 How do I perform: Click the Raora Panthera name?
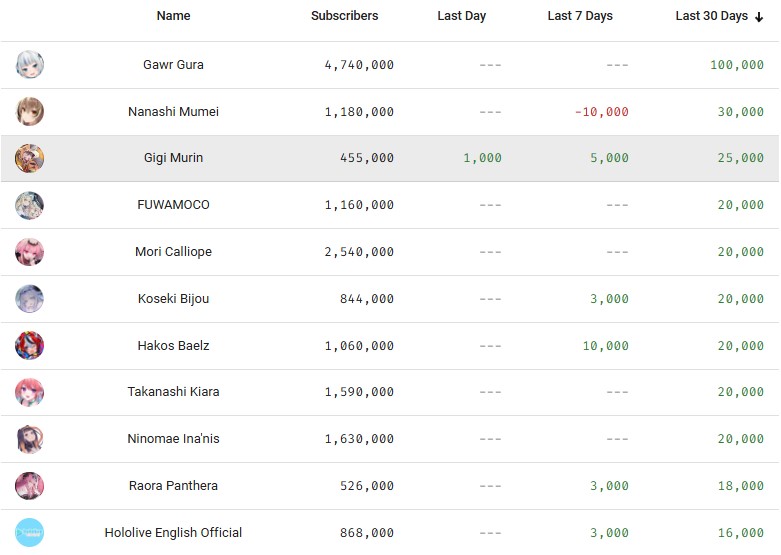(173, 486)
